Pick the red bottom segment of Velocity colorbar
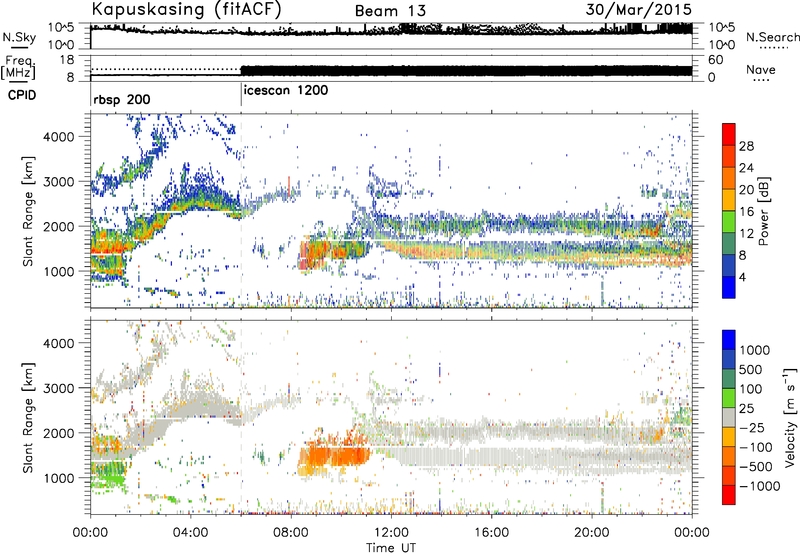Image resolution: width=800 pixels, height=554 pixels. coord(729,495)
